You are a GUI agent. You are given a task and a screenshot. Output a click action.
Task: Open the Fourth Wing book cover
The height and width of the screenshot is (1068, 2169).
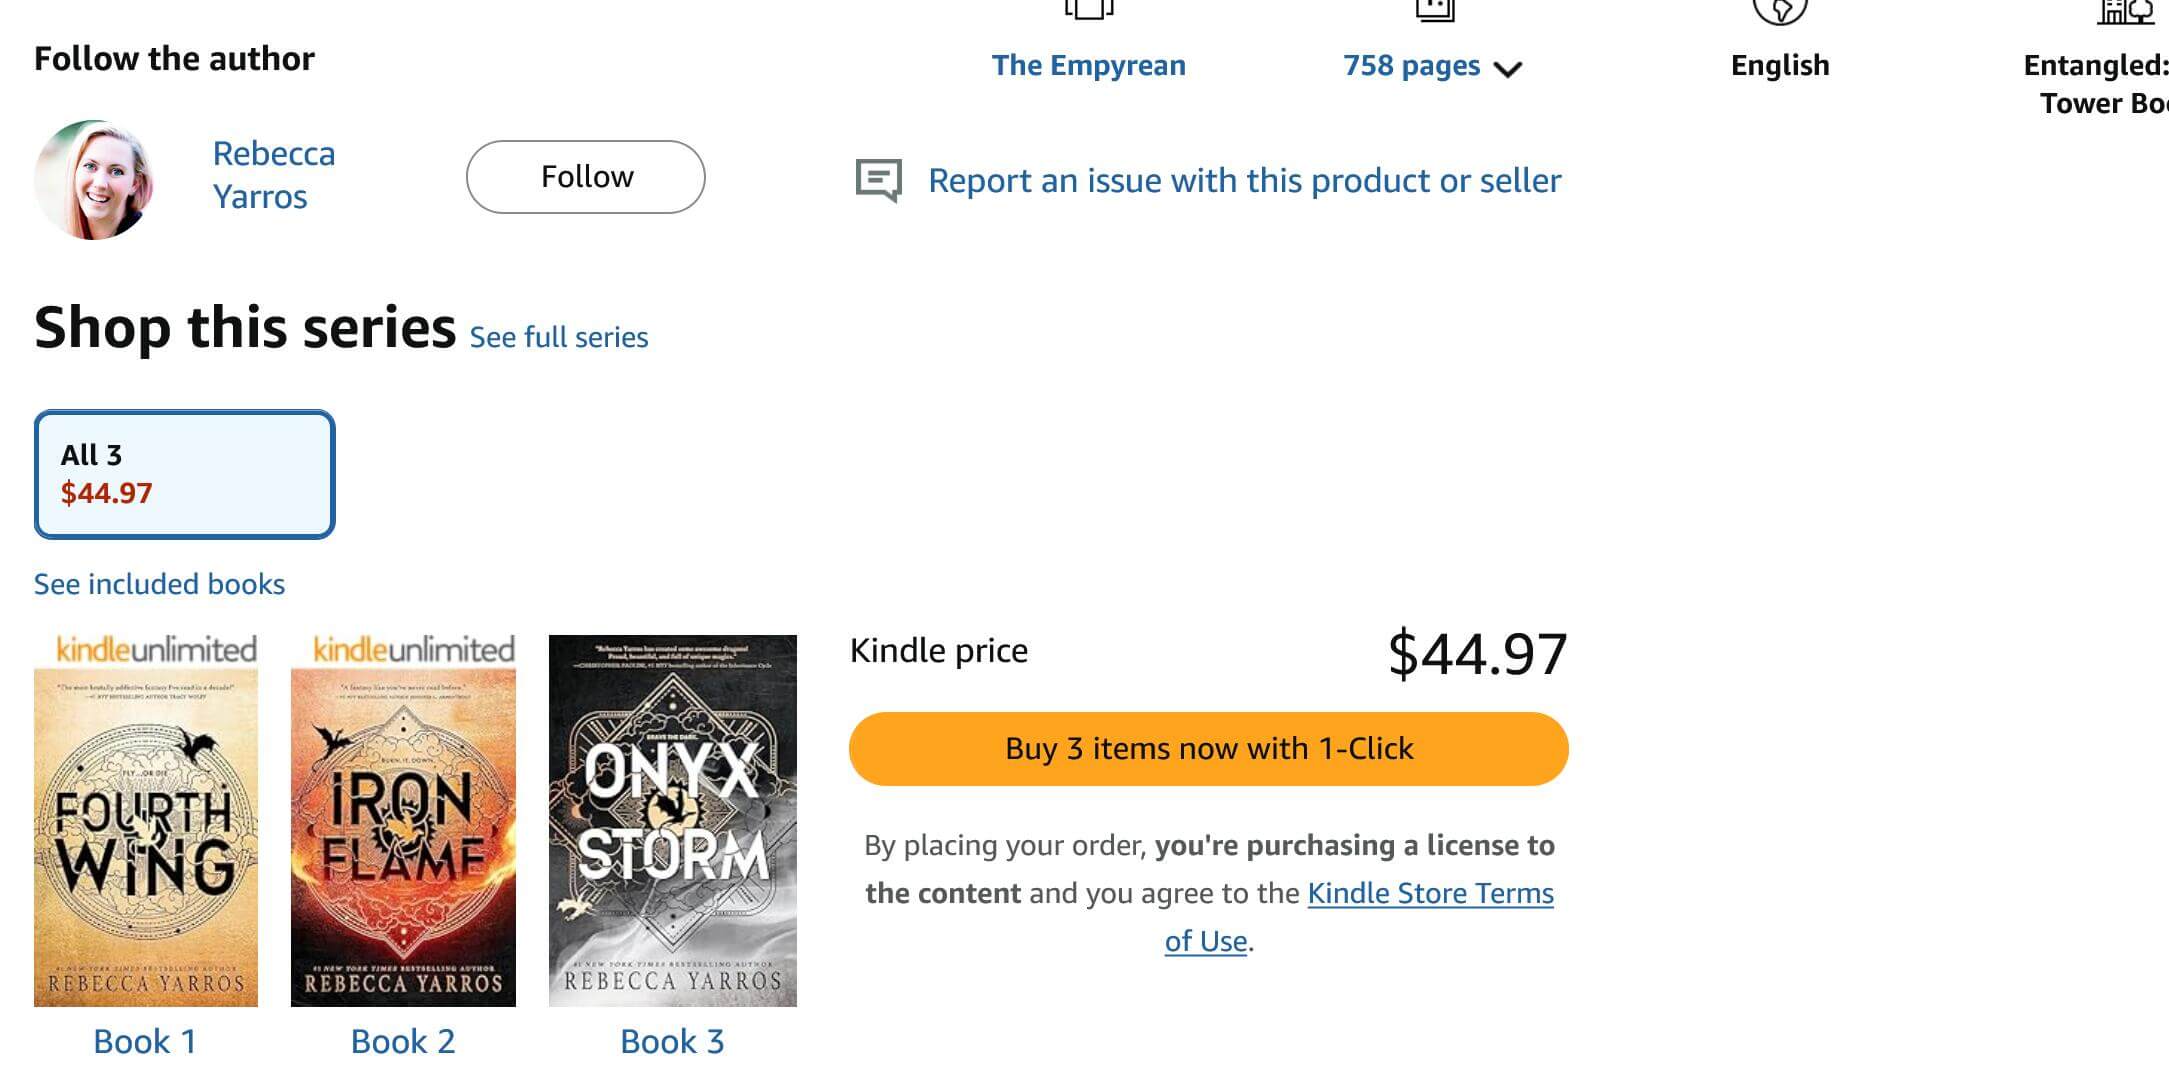click(146, 838)
